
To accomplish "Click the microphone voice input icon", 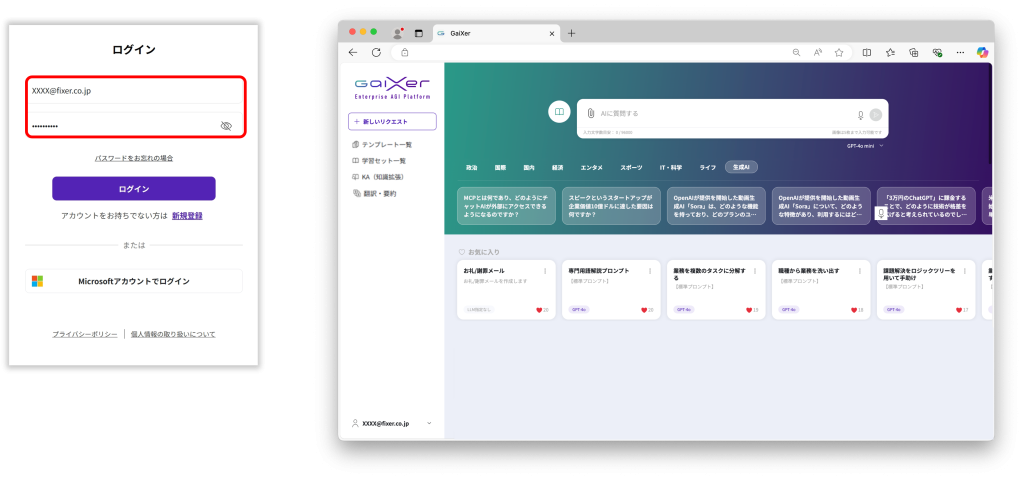I will point(860,115).
